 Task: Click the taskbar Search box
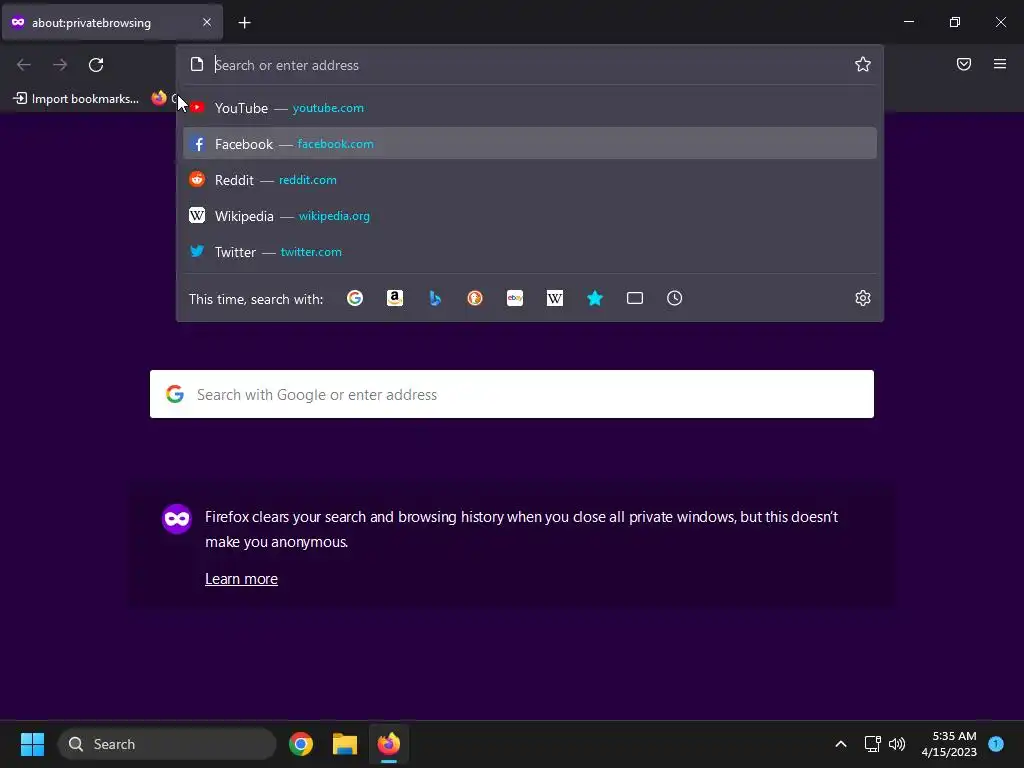(x=167, y=744)
